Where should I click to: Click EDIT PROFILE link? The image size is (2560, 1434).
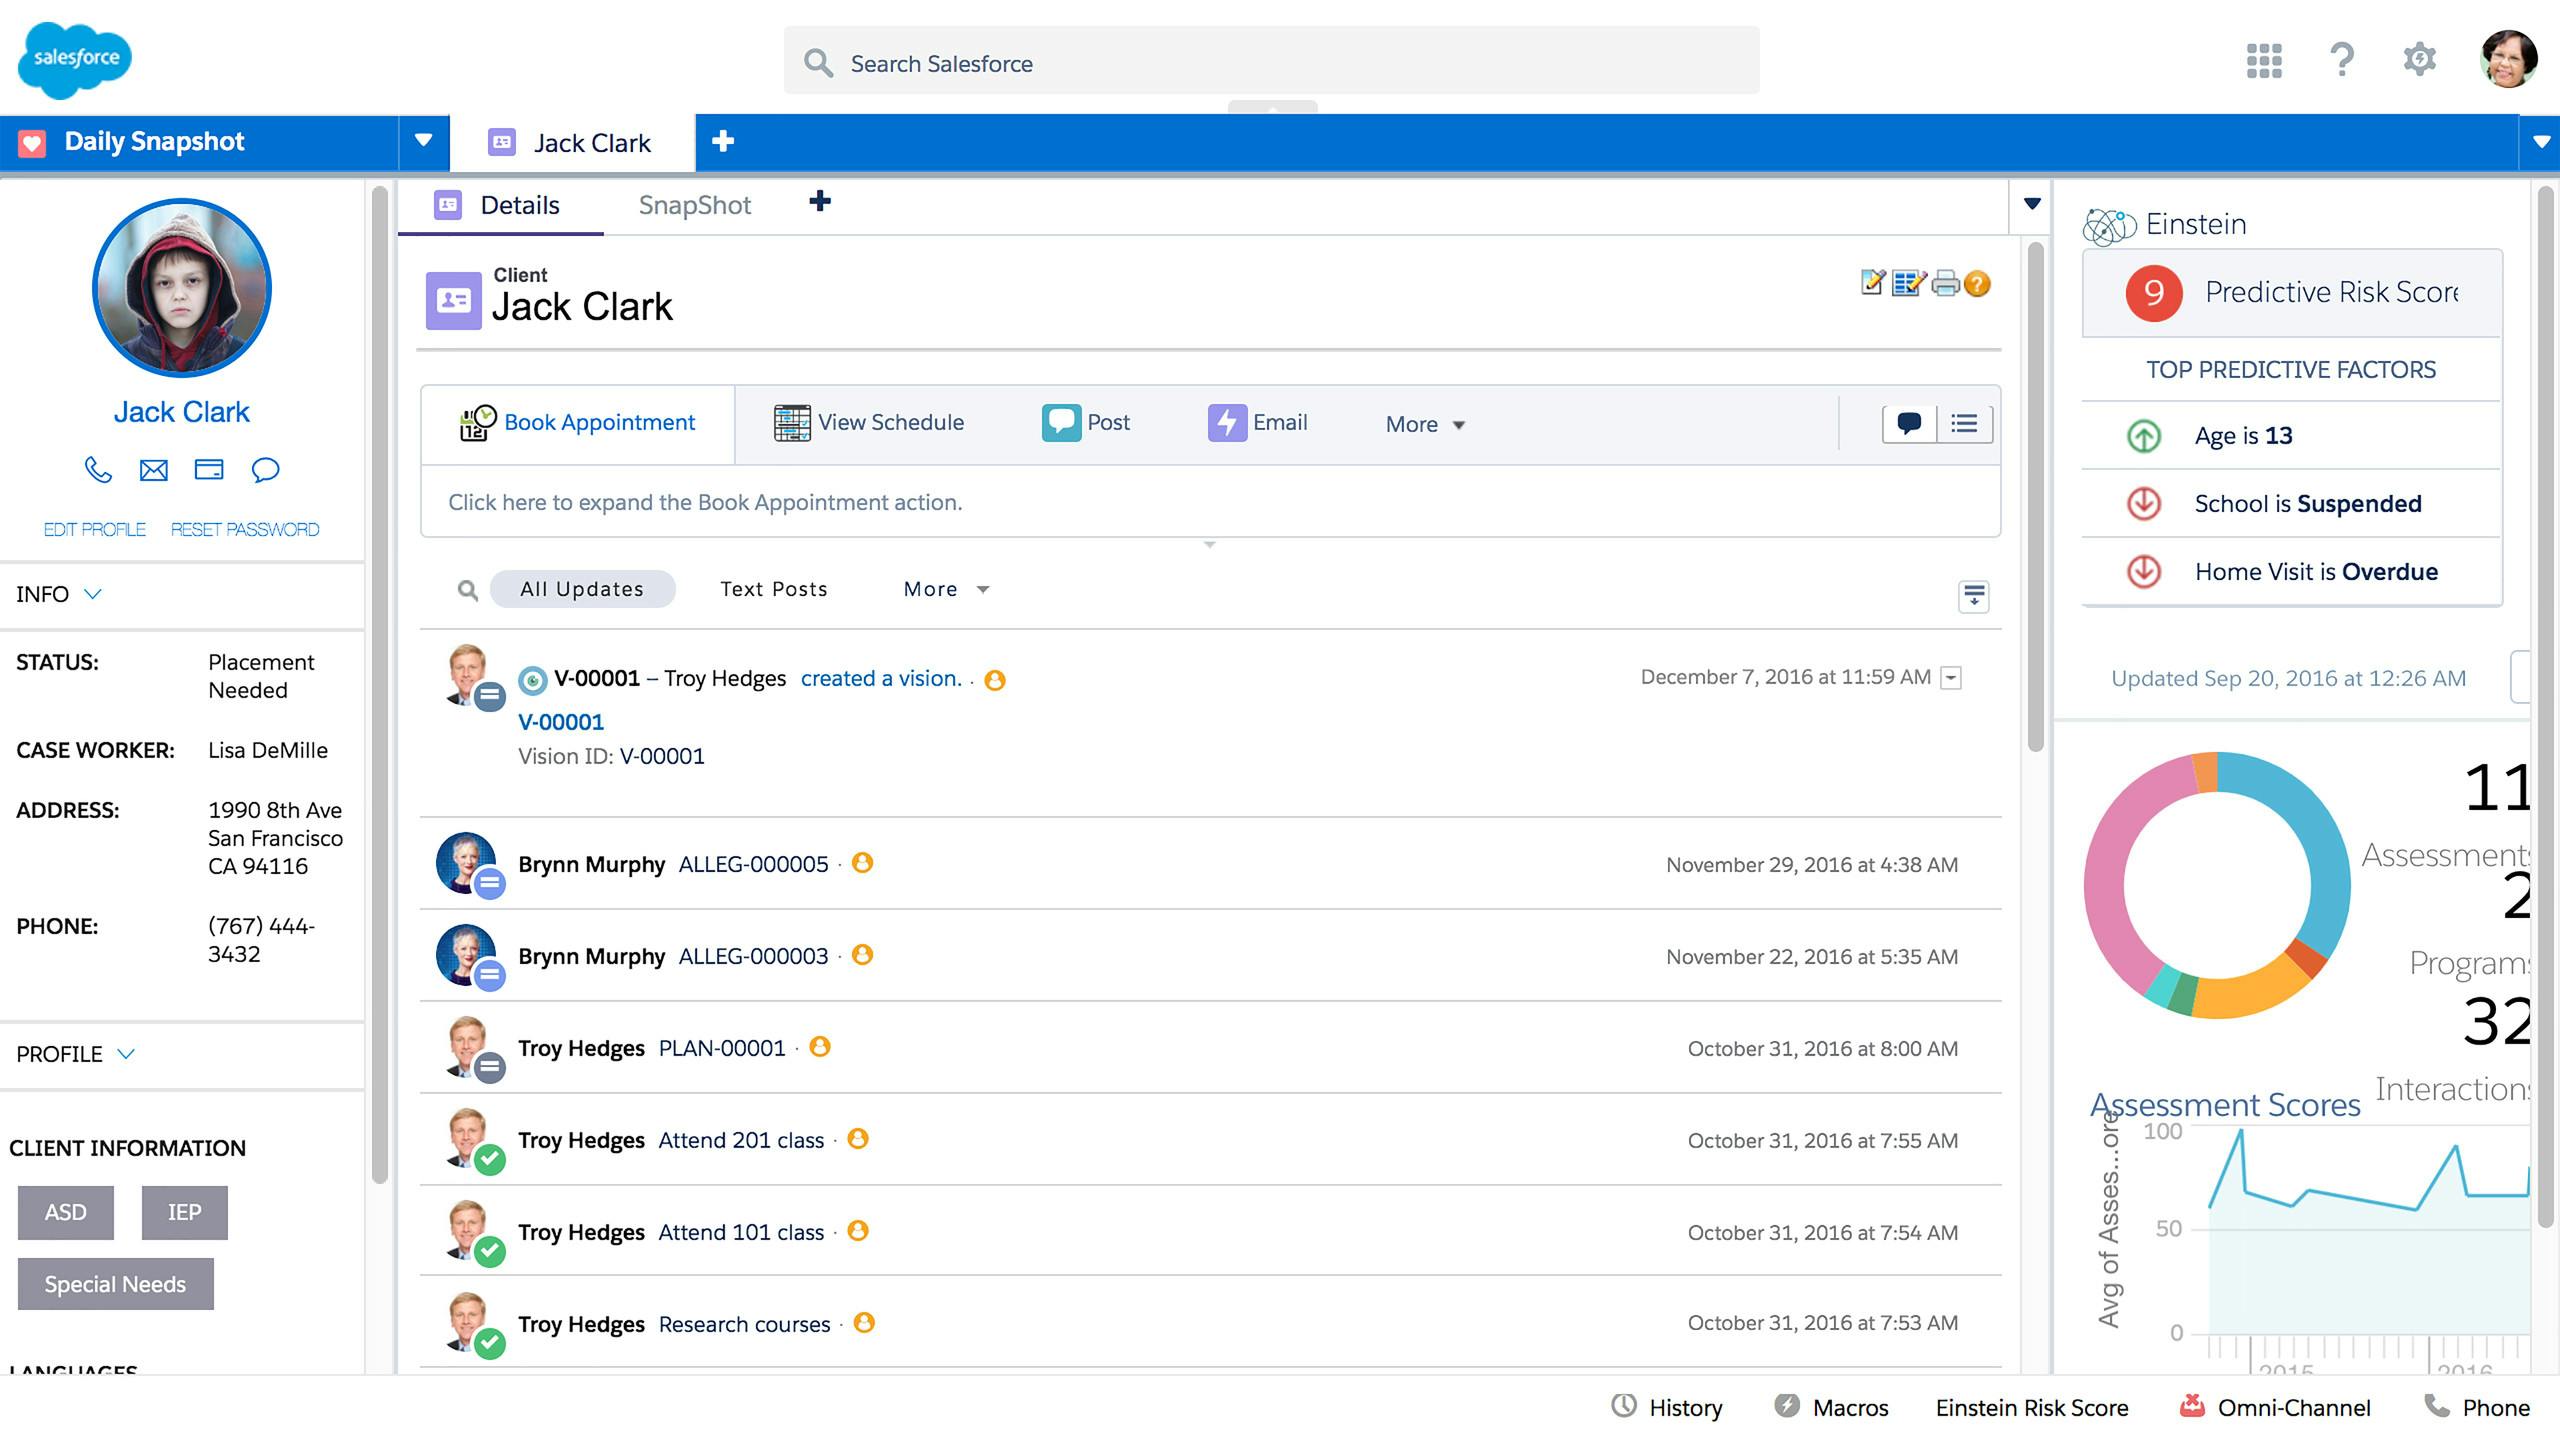[95, 529]
